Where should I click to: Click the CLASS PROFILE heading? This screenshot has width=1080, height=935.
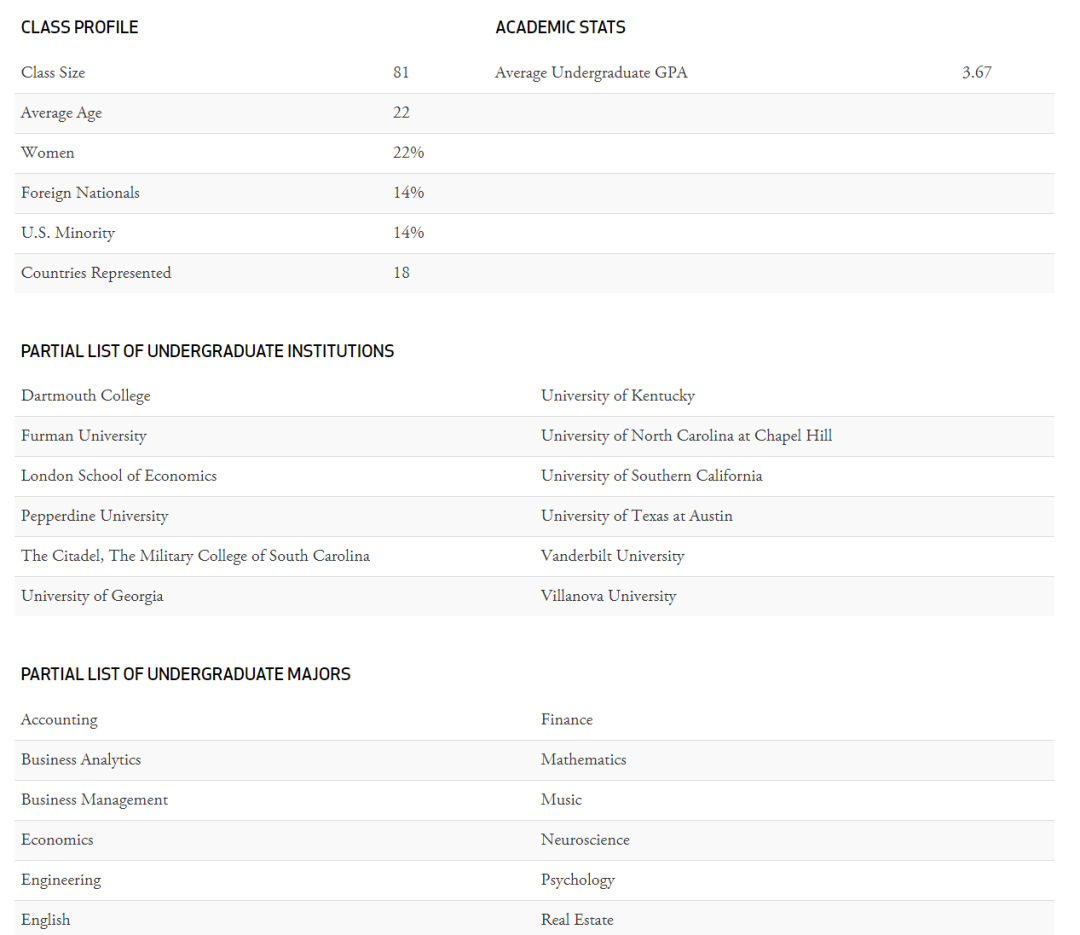tap(80, 28)
